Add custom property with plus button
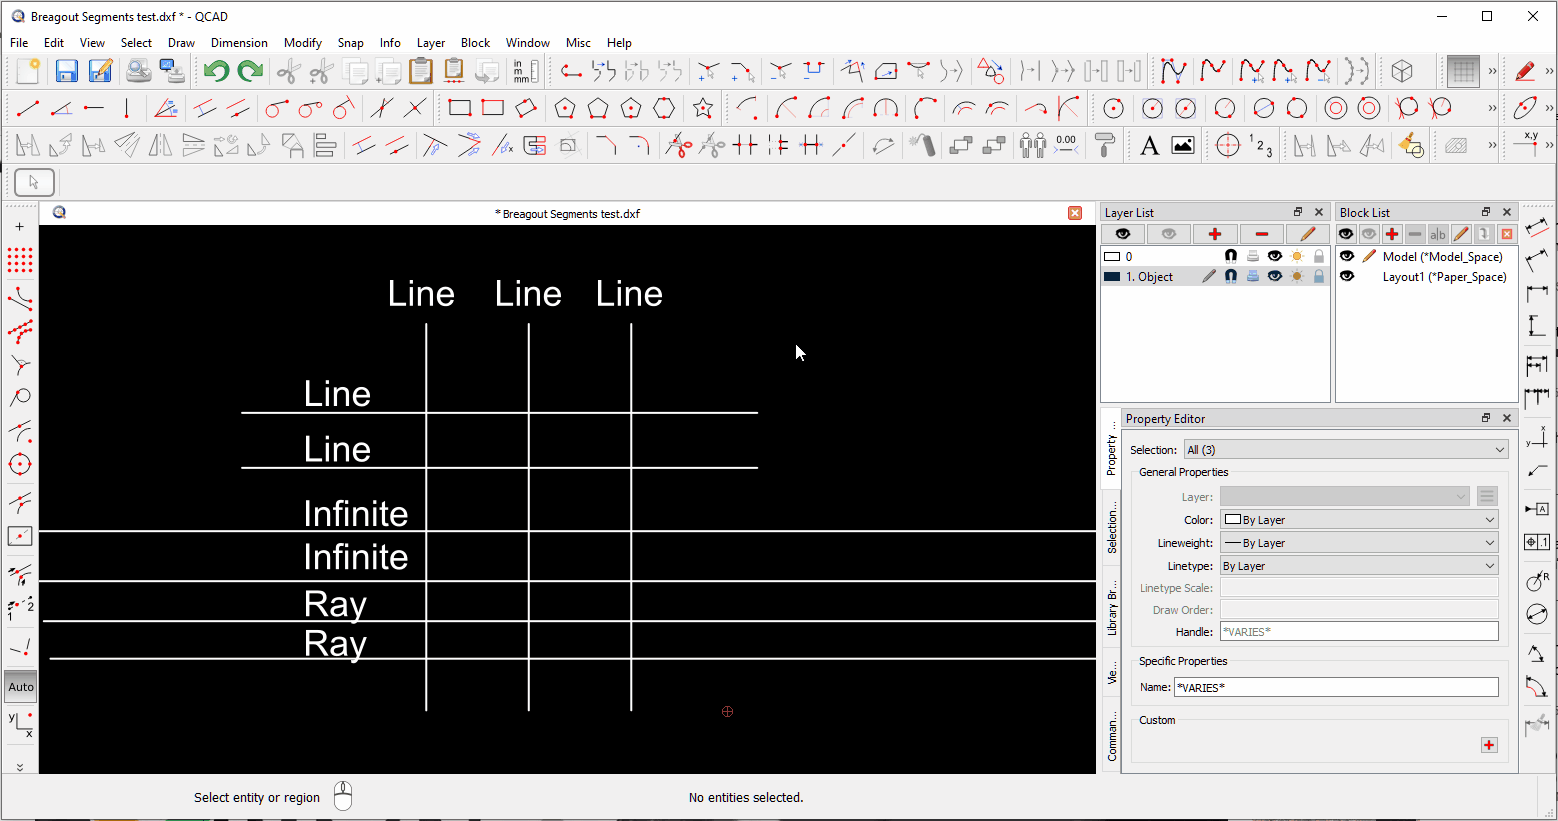 pyautogui.click(x=1489, y=745)
